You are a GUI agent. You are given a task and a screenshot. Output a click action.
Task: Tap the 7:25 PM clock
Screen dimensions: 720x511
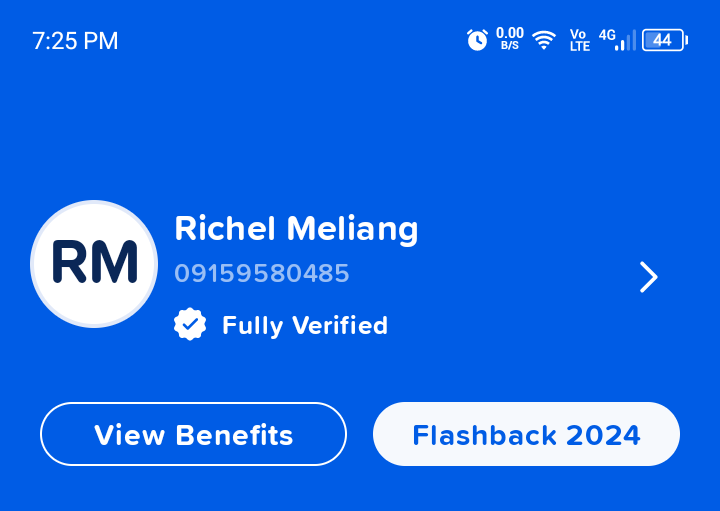pos(75,41)
